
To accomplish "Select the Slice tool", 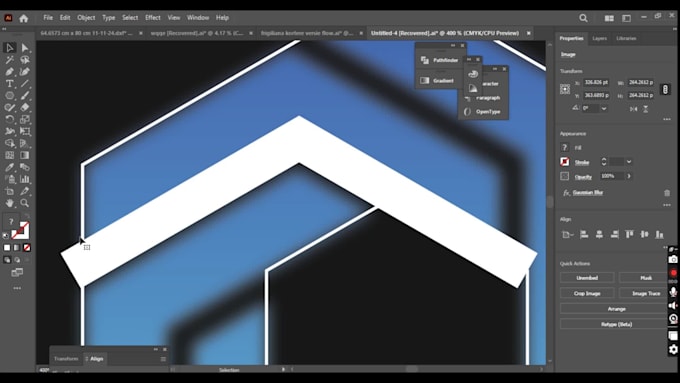I will [x=25, y=191].
